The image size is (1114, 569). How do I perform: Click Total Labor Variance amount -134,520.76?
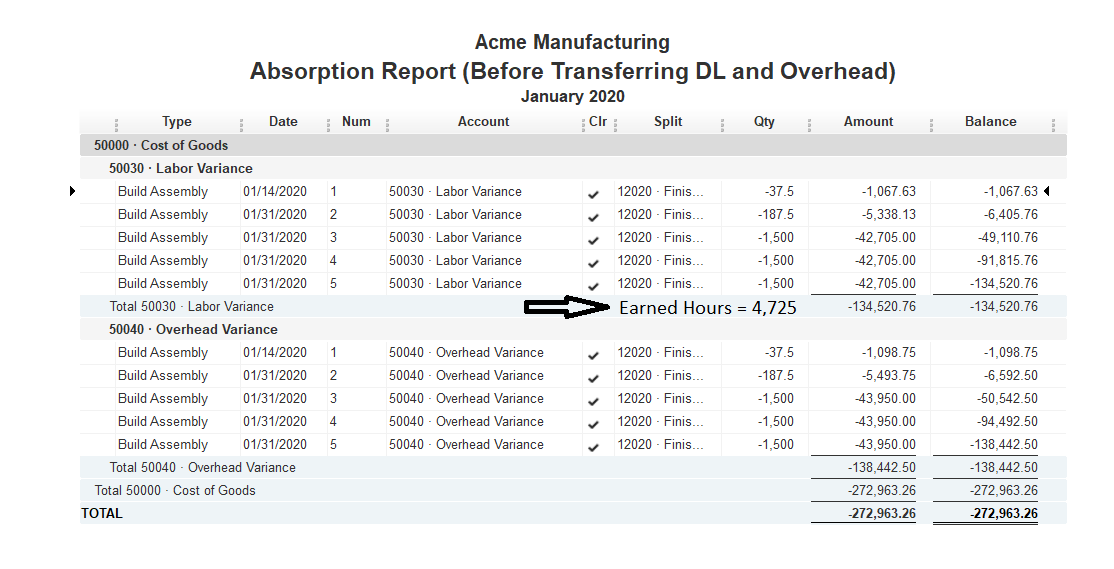[882, 307]
